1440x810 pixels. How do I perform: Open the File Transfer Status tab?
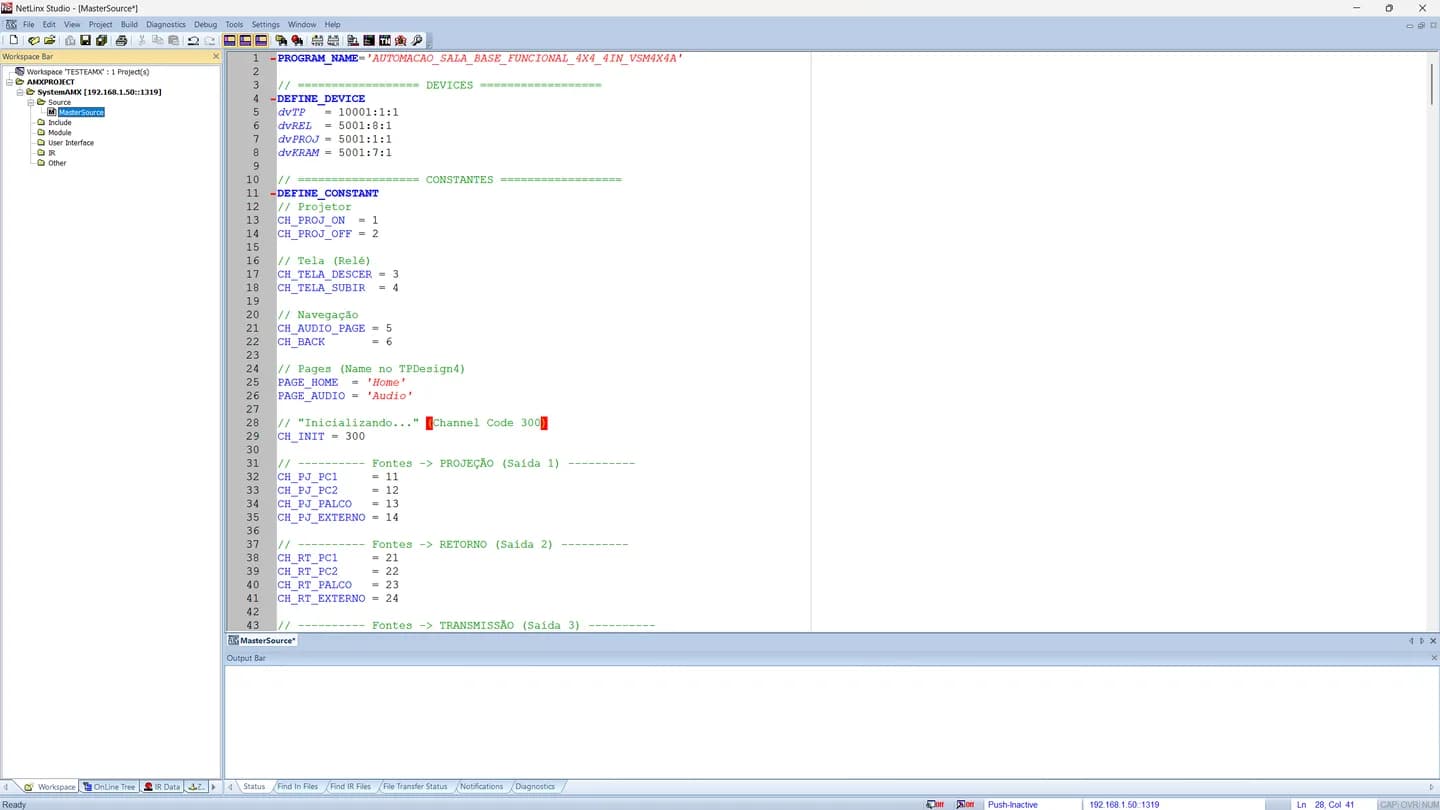pos(415,786)
